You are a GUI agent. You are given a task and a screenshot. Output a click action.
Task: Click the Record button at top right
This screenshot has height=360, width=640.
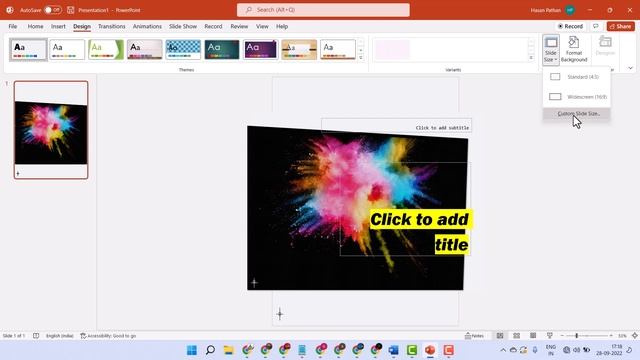[x=570, y=26]
